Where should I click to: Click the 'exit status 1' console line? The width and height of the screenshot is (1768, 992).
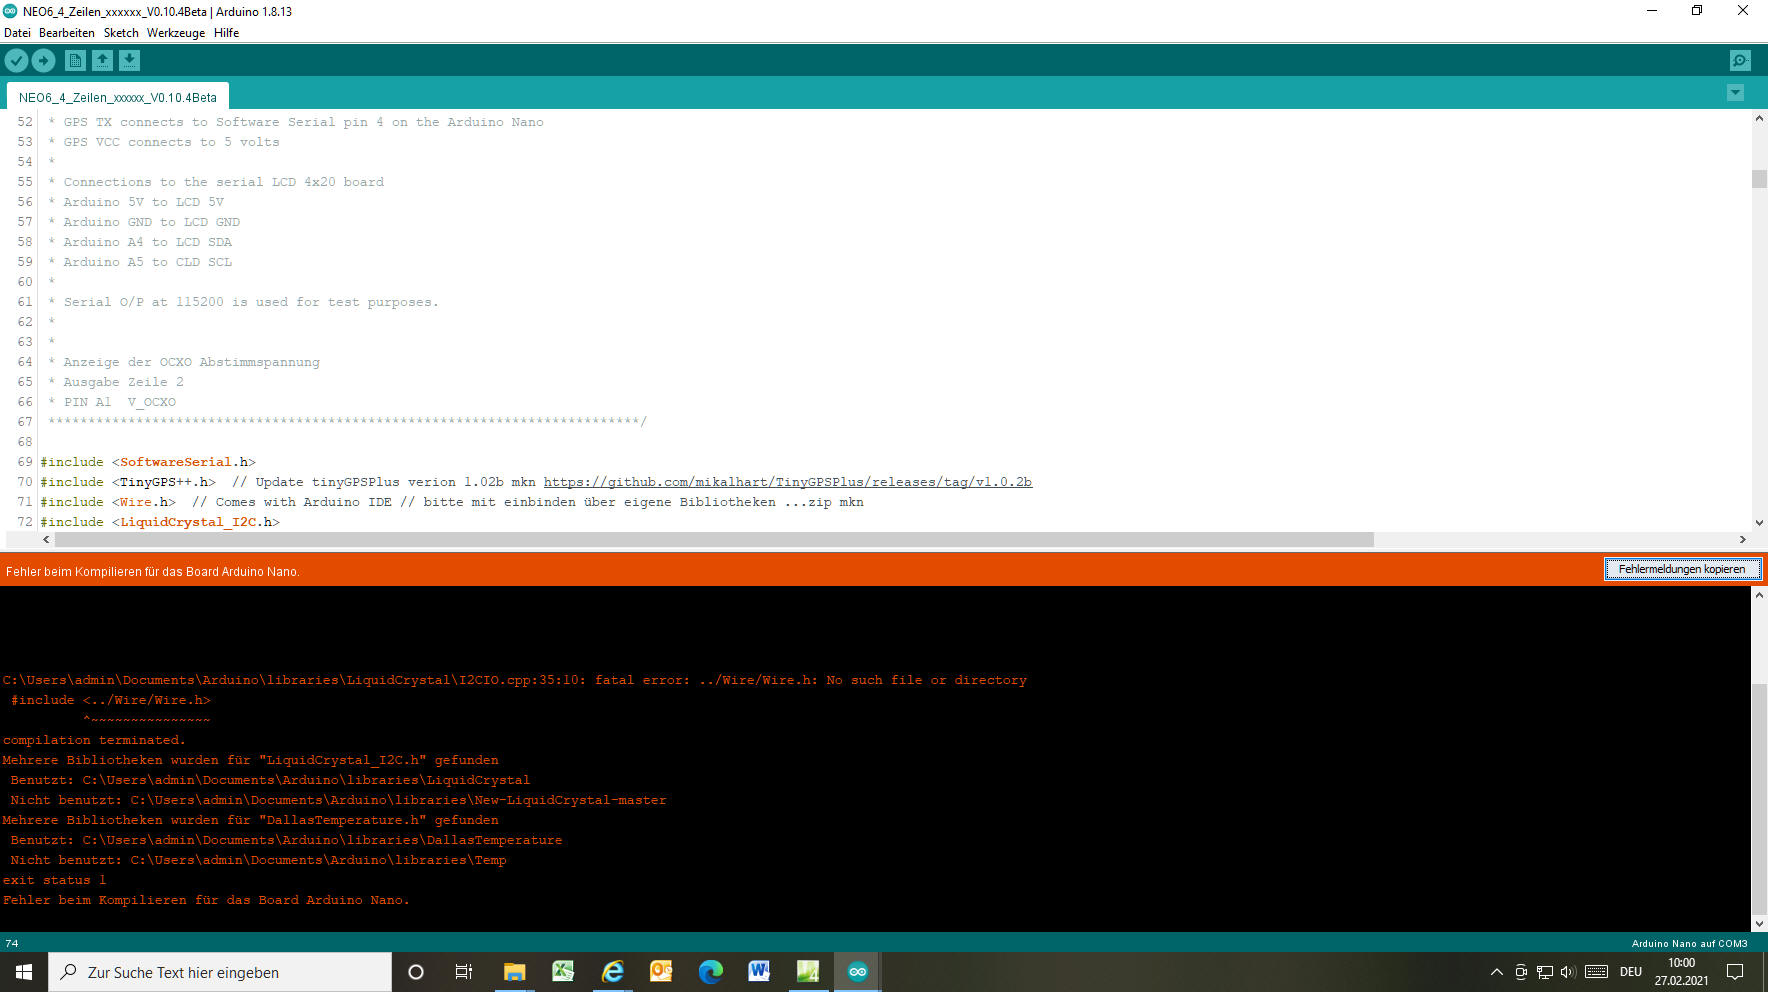coord(54,880)
